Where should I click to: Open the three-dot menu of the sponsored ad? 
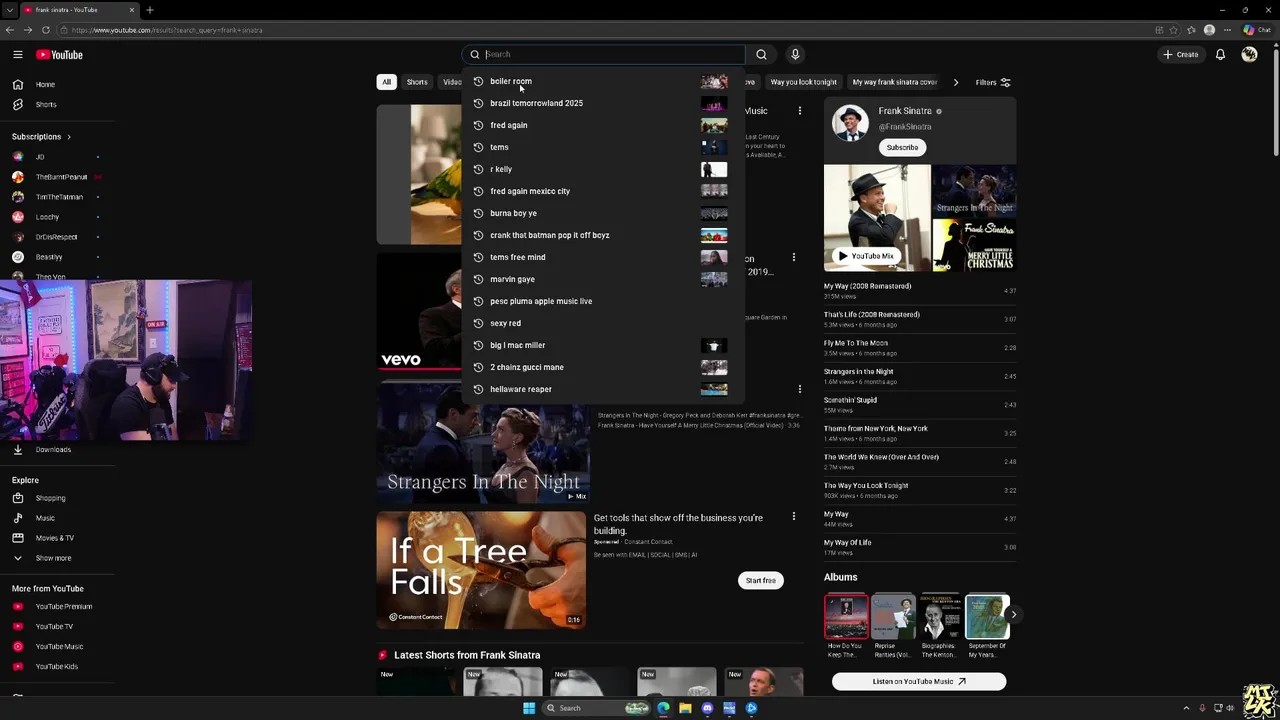pyautogui.click(x=794, y=517)
